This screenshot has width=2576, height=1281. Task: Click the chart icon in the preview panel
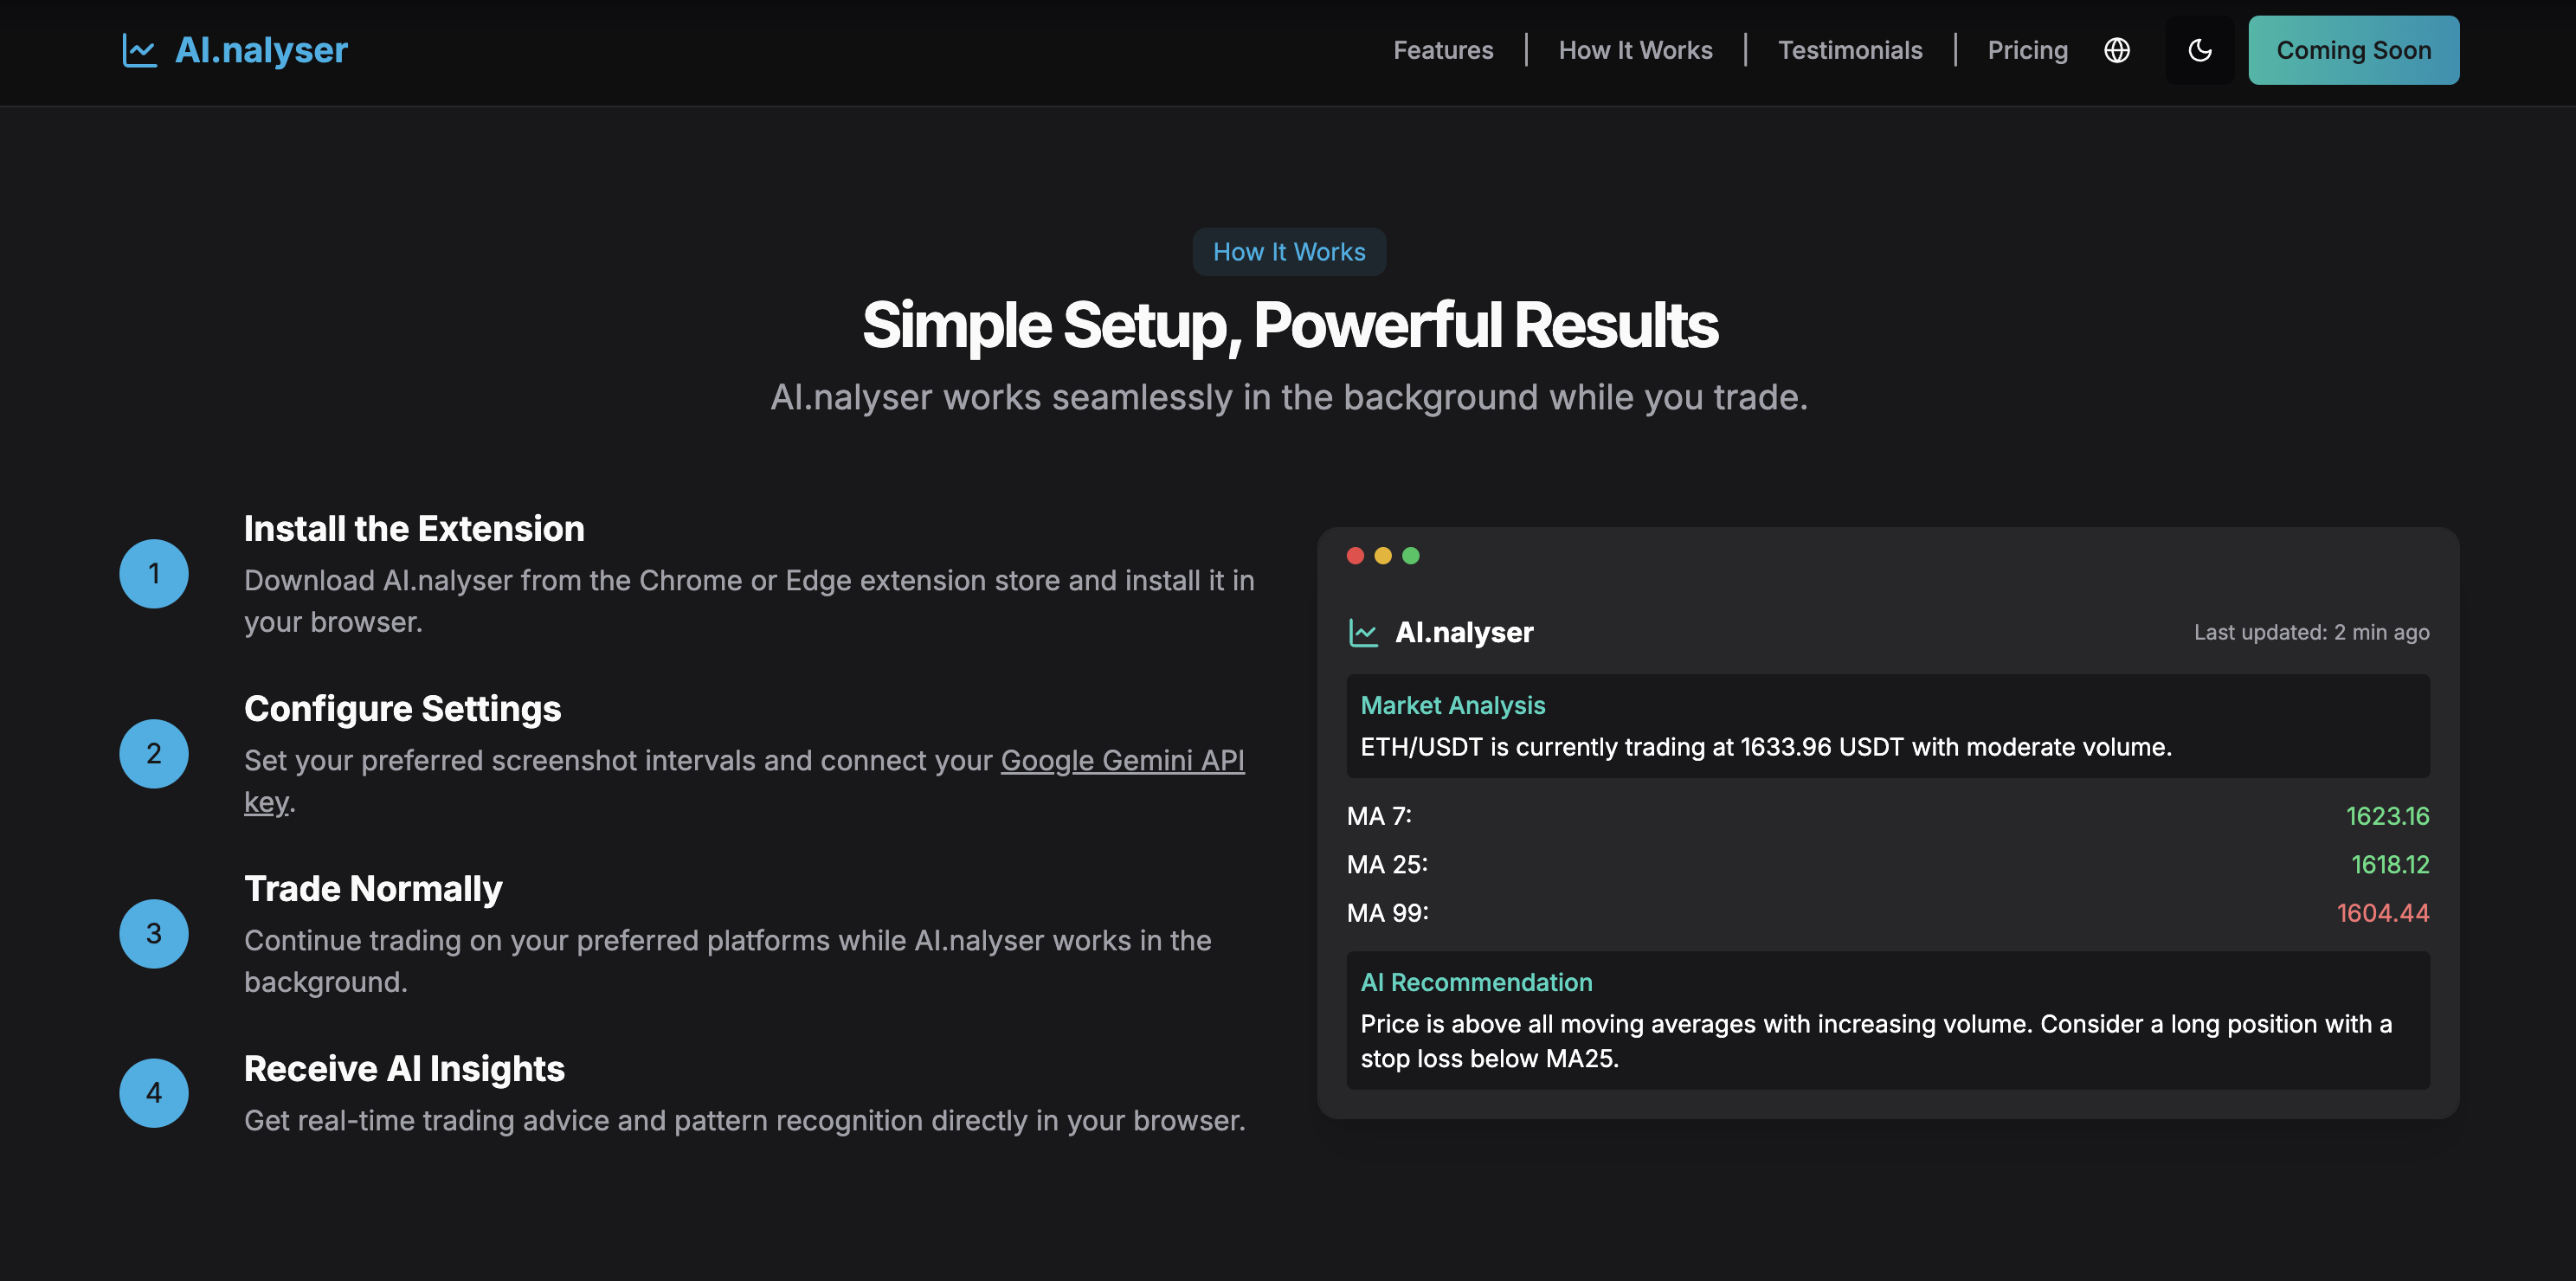(x=1363, y=632)
